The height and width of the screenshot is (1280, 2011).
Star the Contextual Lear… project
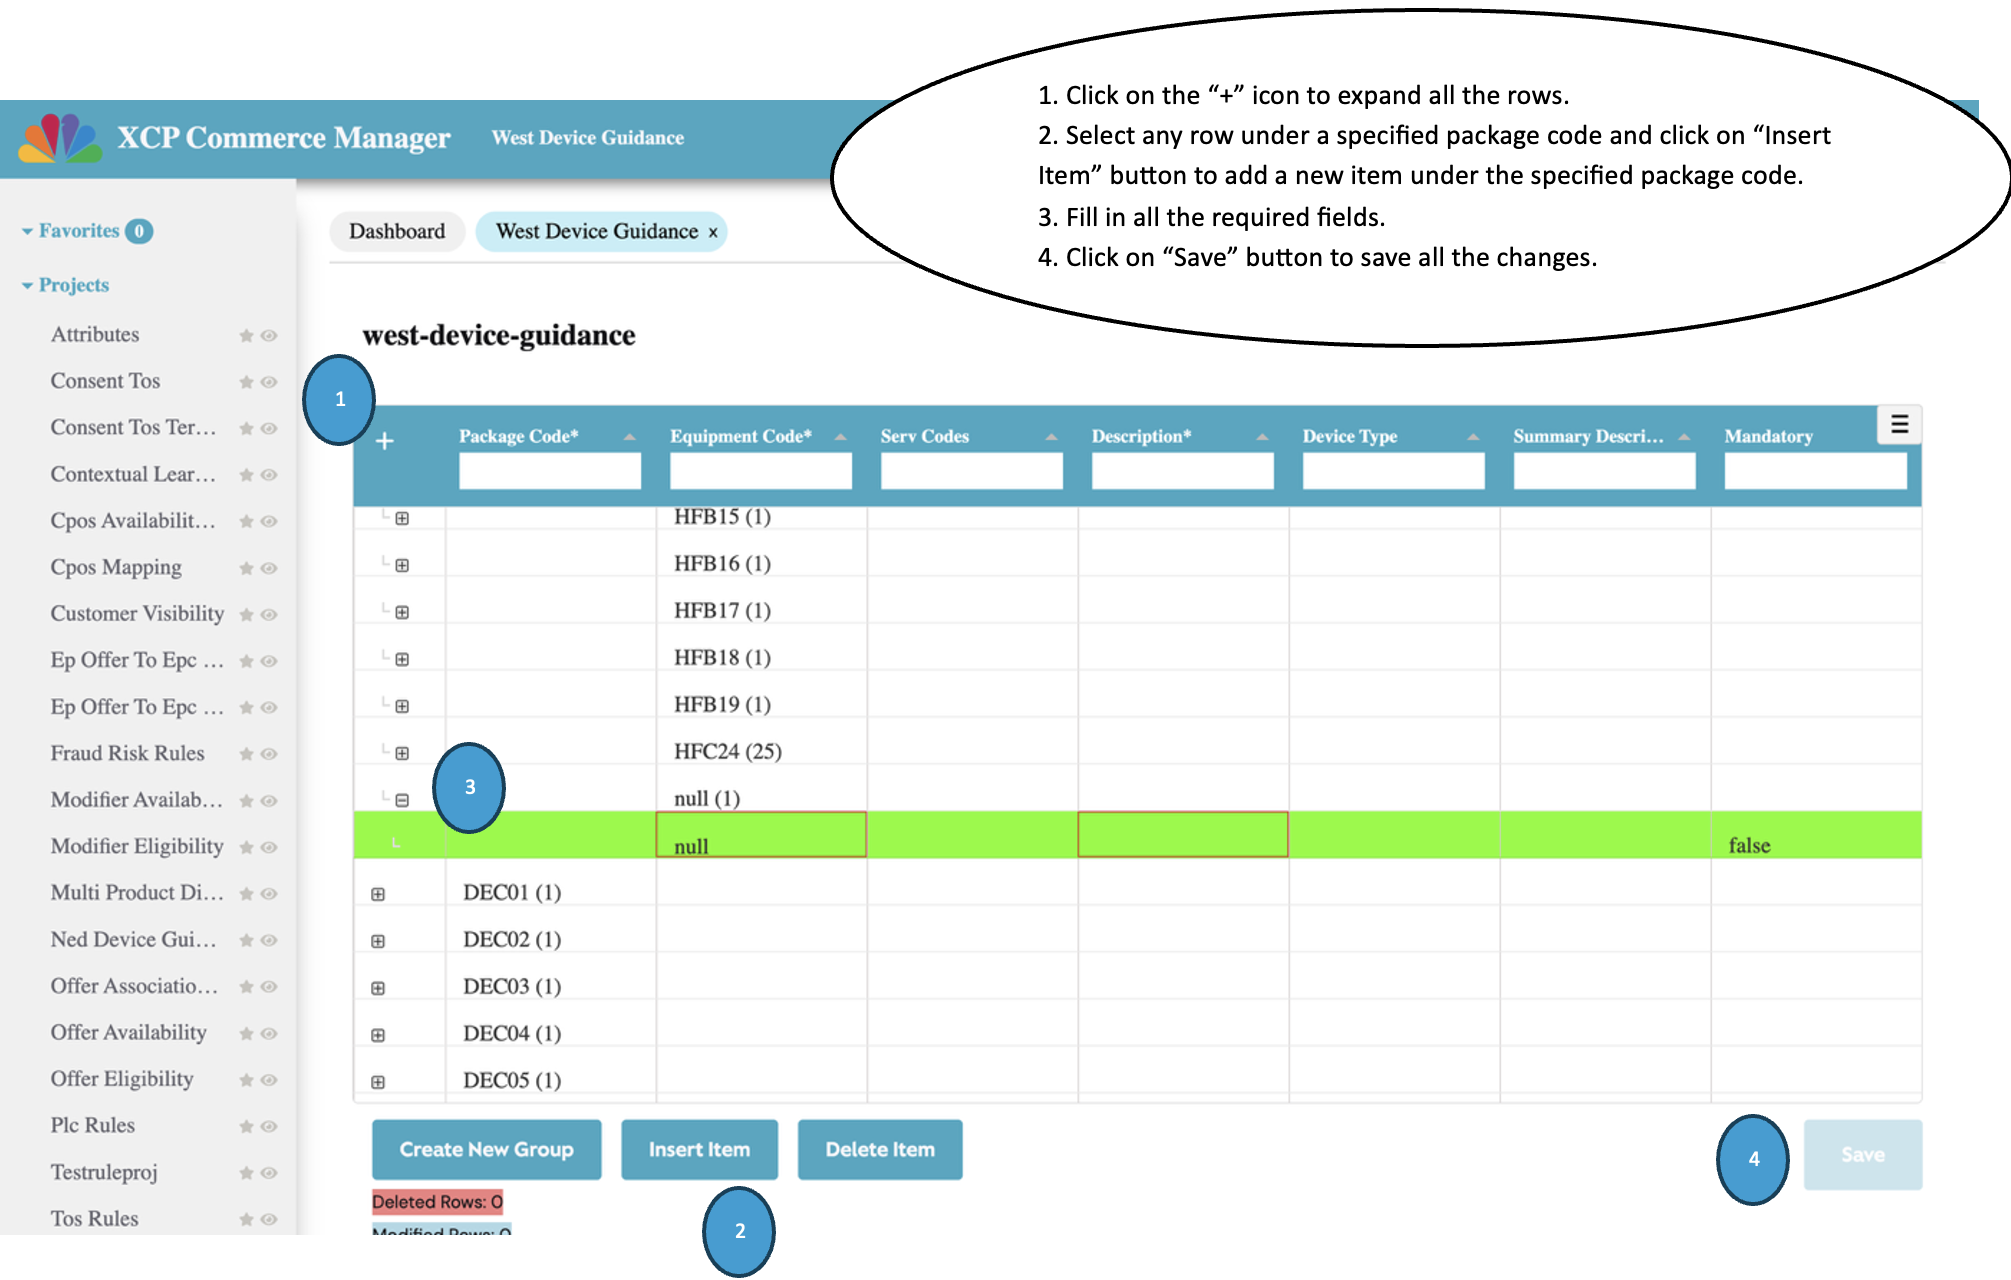coord(246,475)
